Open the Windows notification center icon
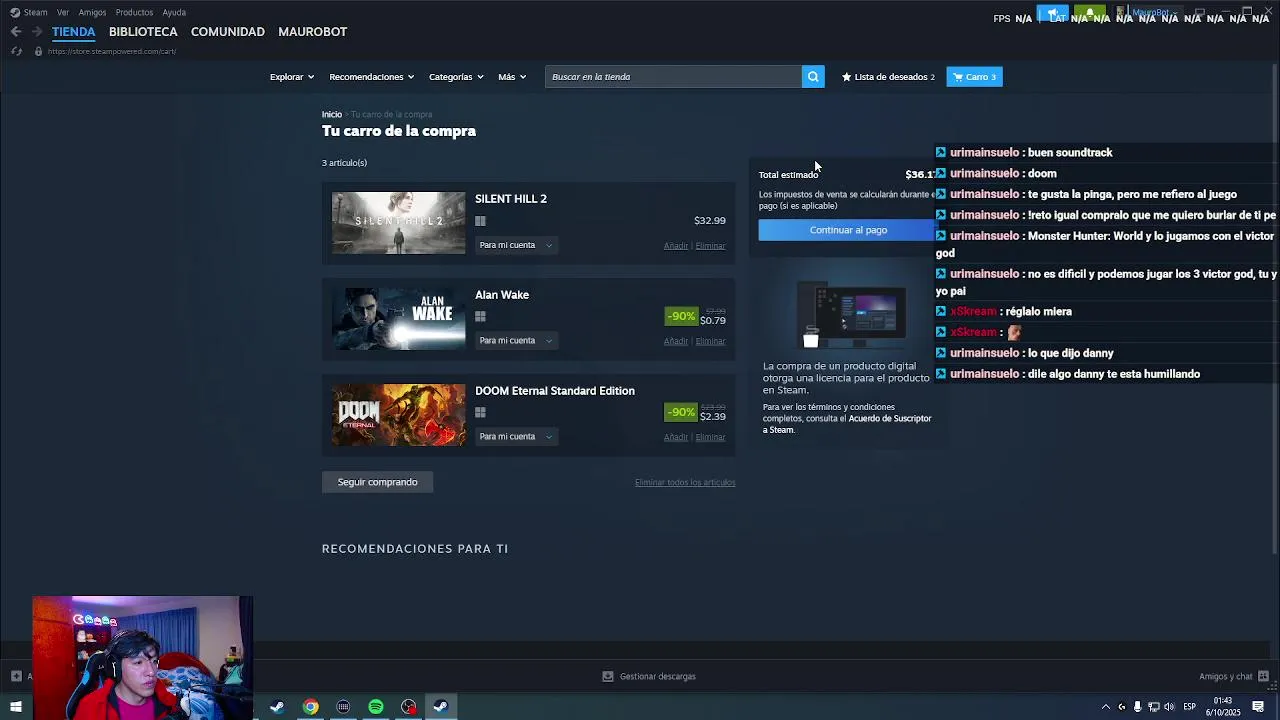The height and width of the screenshot is (720, 1280). click(x=1258, y=707)
